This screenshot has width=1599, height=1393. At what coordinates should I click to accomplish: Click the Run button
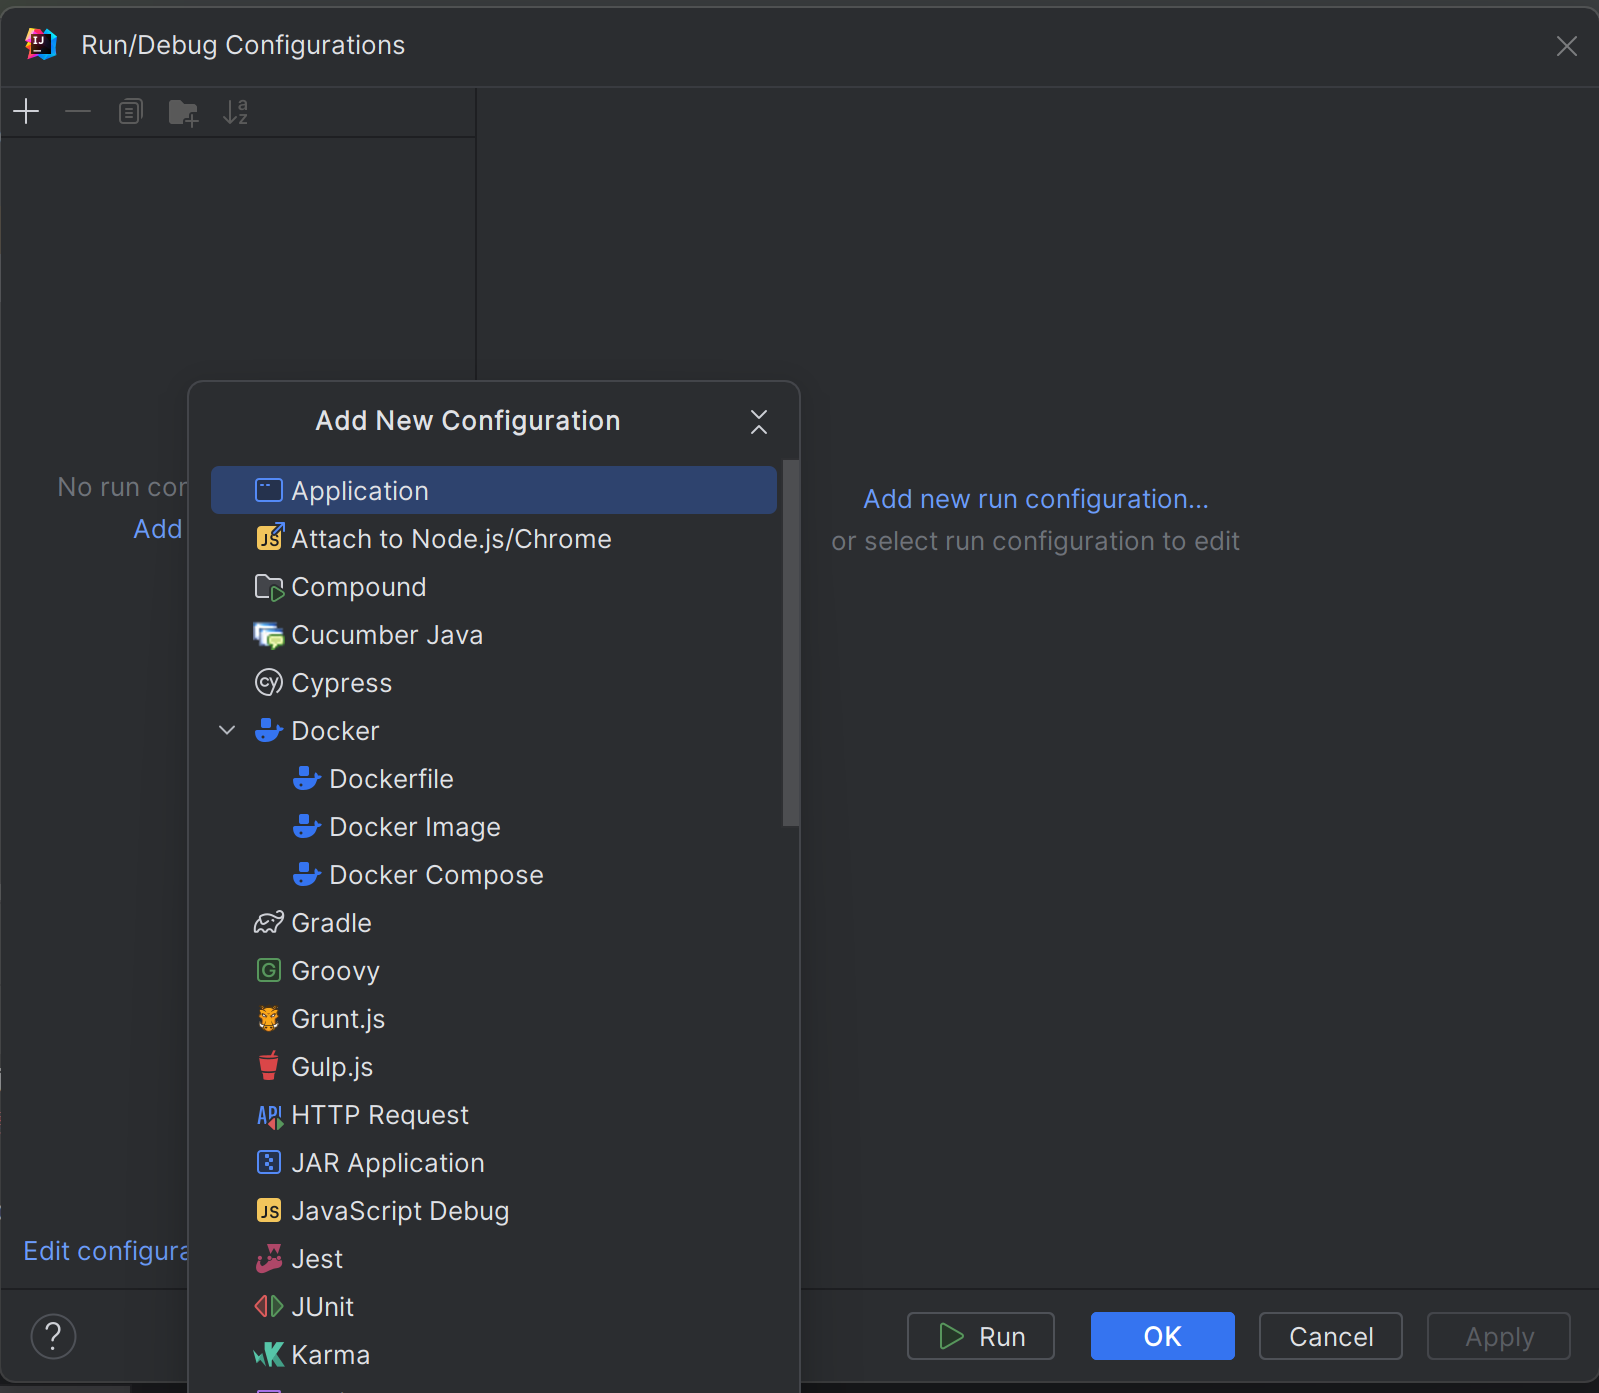point(981,1336)
